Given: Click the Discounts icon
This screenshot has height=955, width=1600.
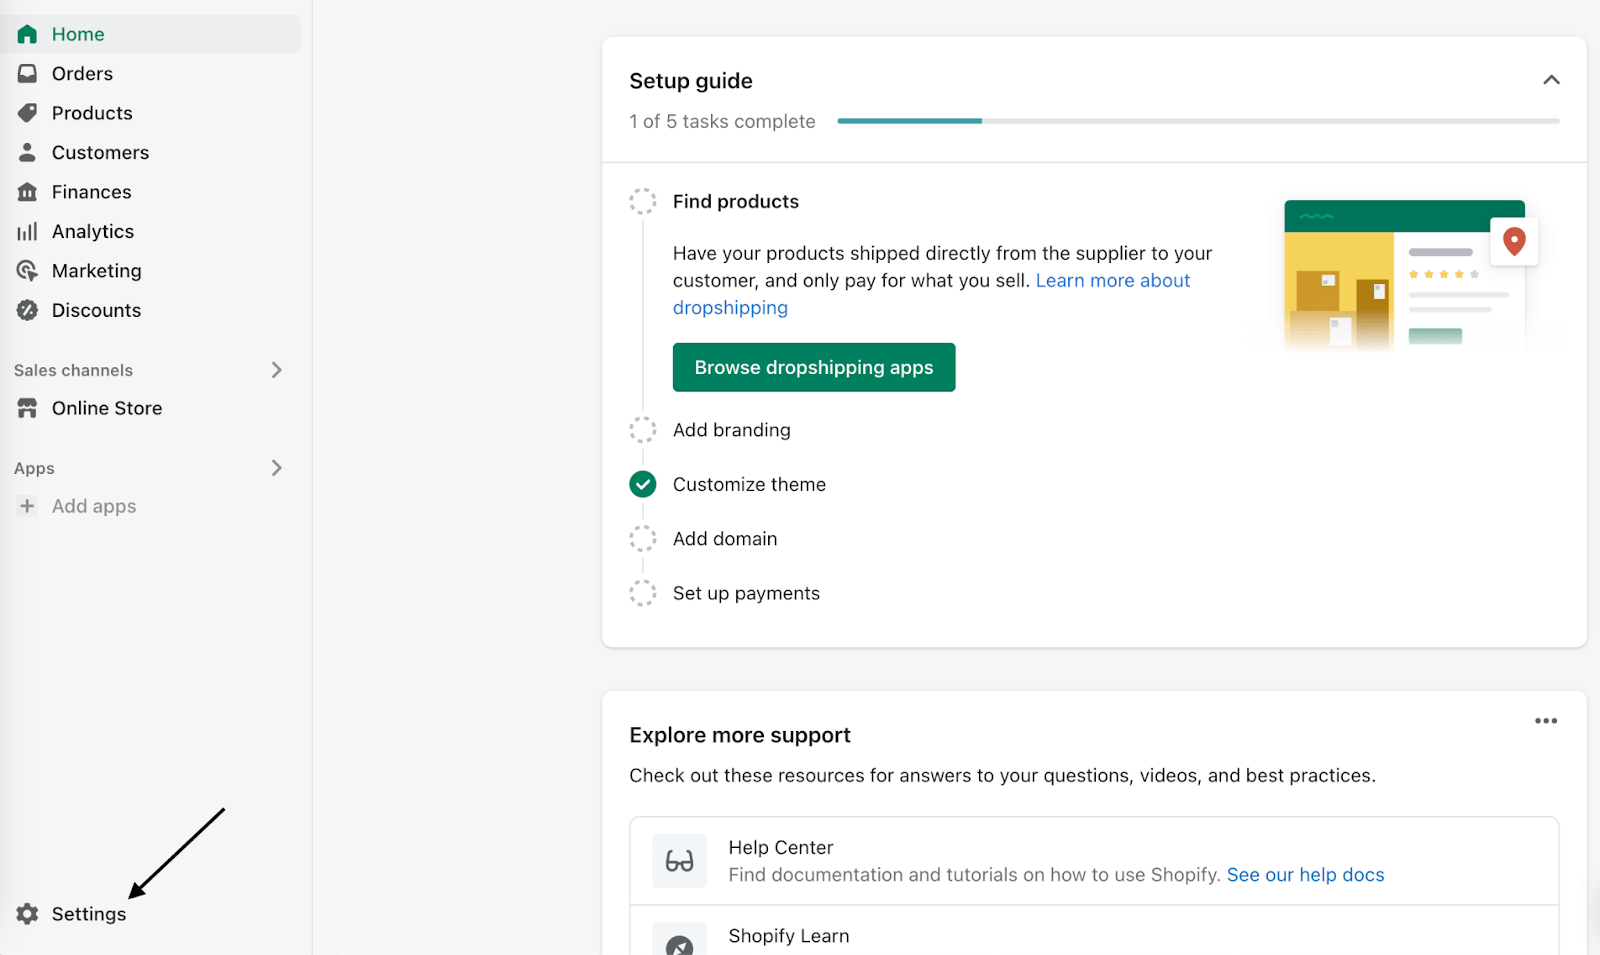Looking at the screenshot, I should coord(27,310).
